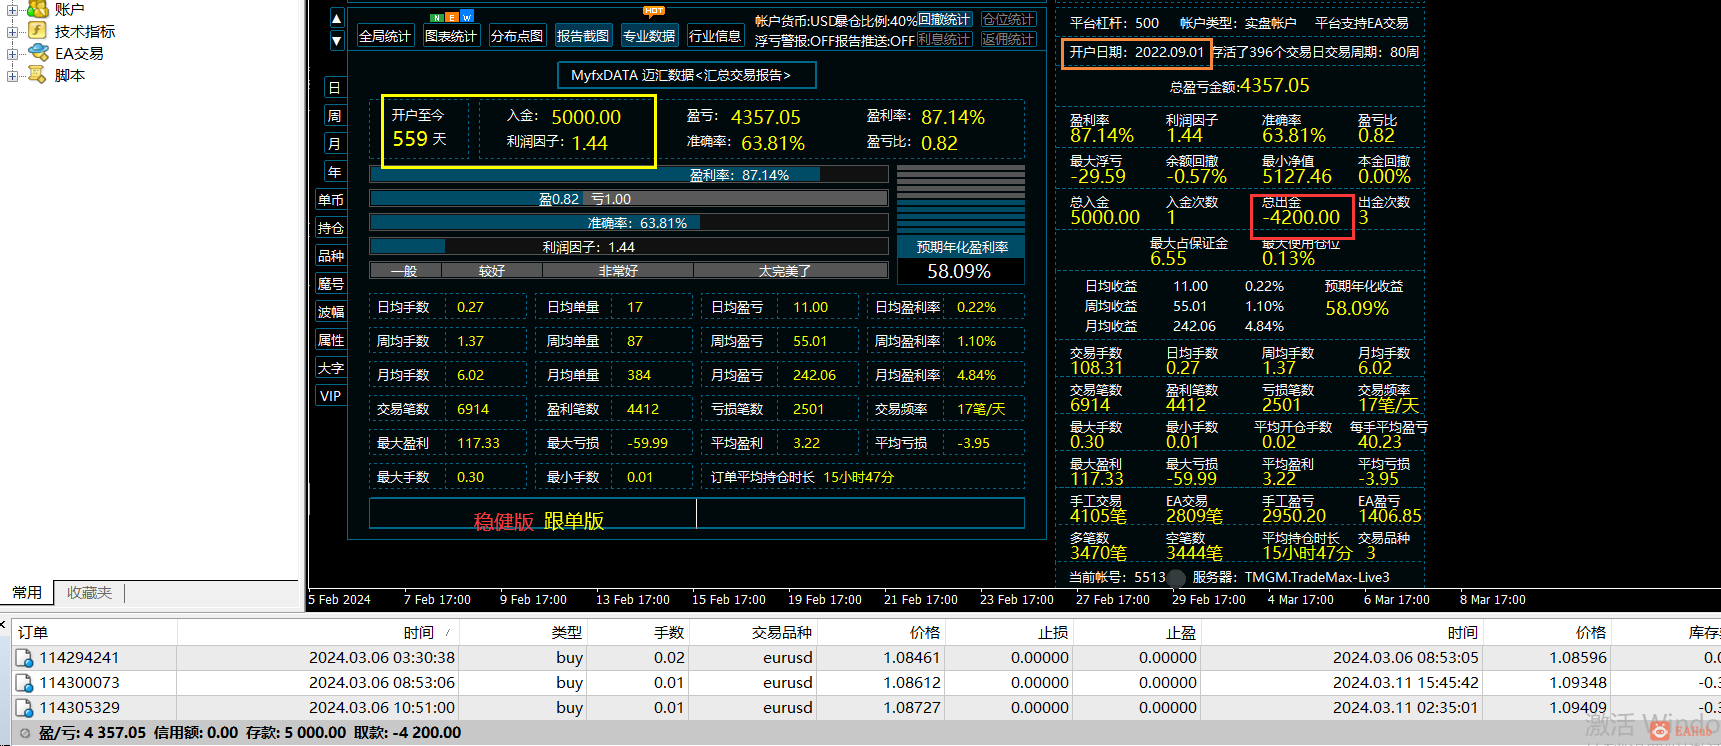Image resolution: width=1721 pixels, height=746 pixels.
Task: Click the HOT badge above 专业数据
Action: coord(654,11)
